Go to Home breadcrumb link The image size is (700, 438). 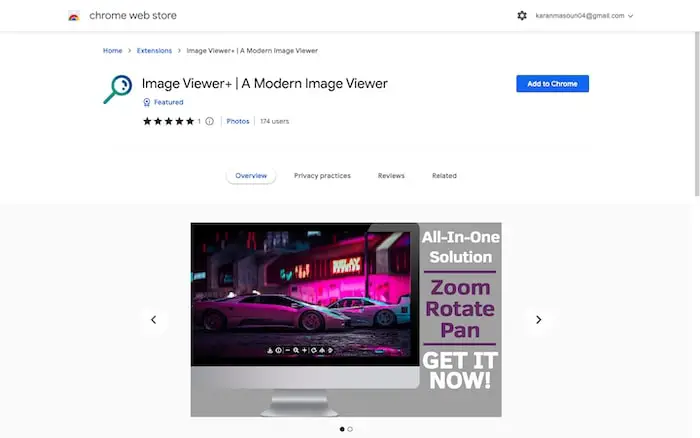click(112, 50)
